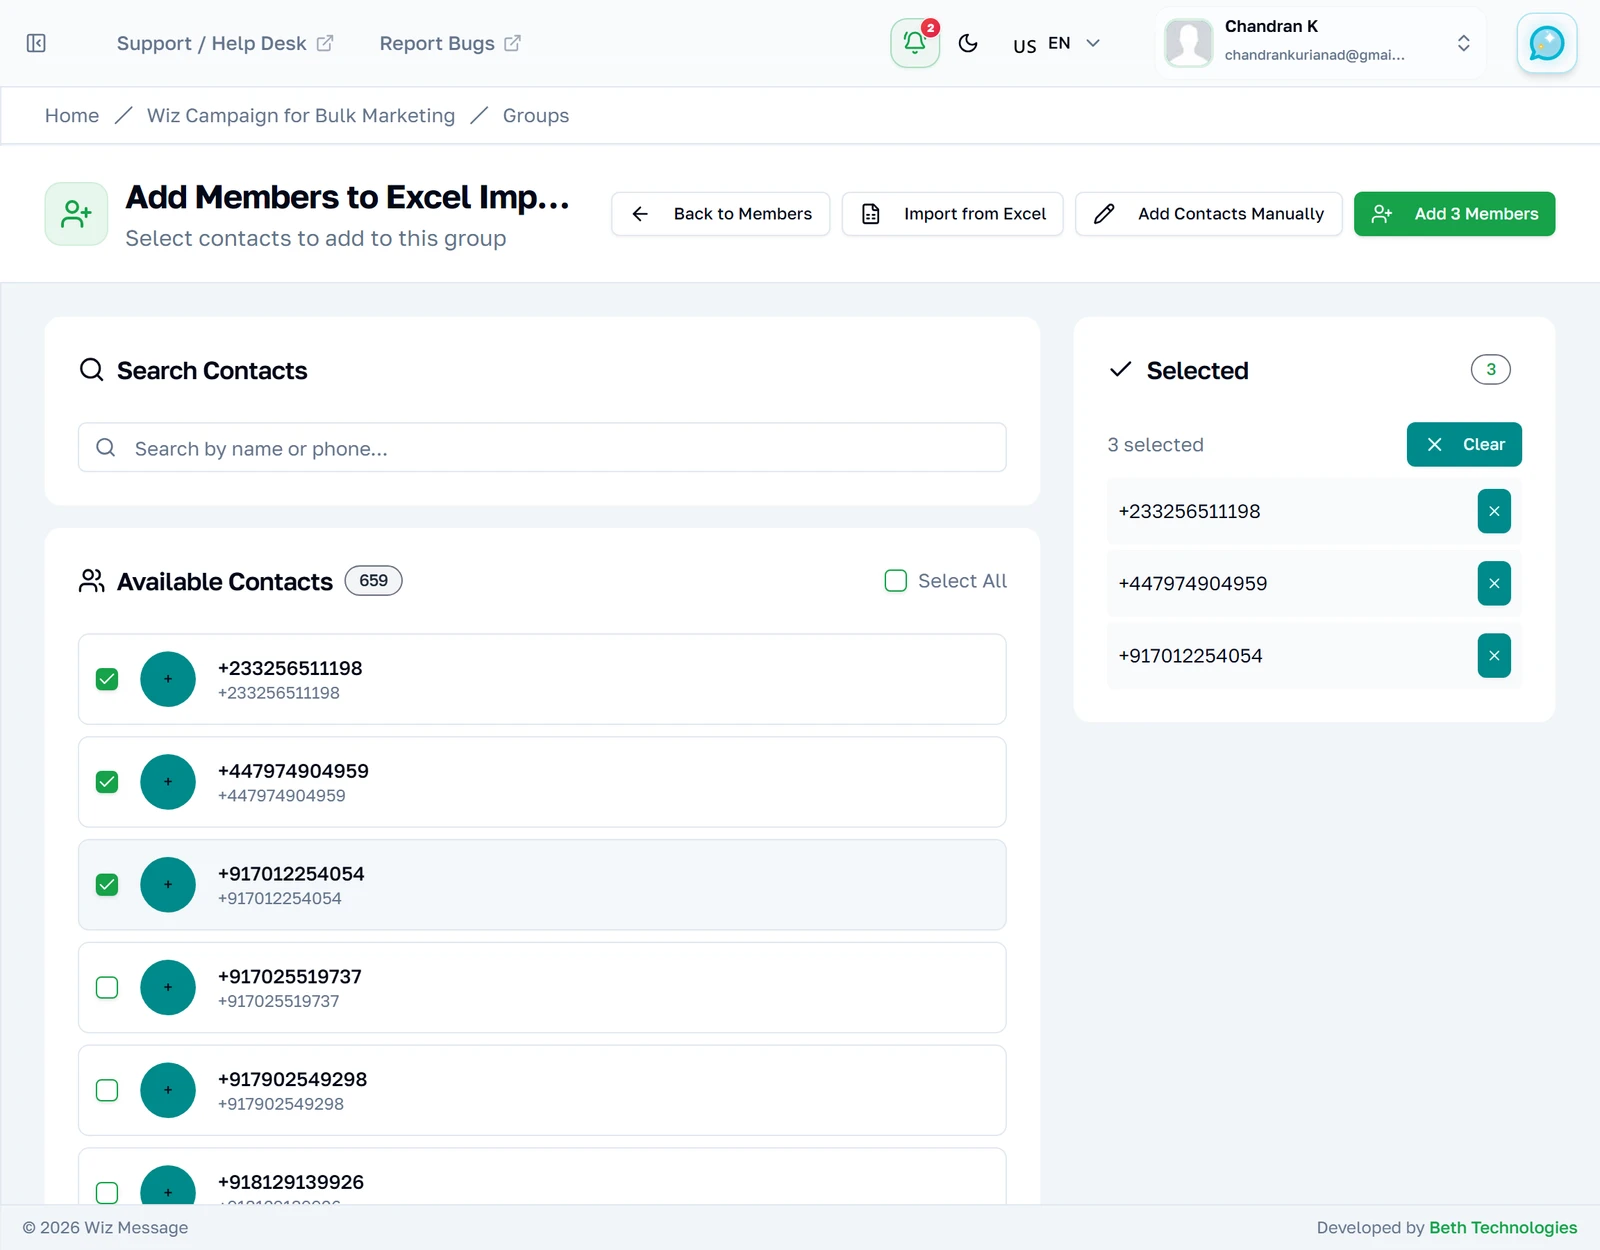Click chandrankurianad@gmai... email text

pyautogui.click(x=1315, y=55)
